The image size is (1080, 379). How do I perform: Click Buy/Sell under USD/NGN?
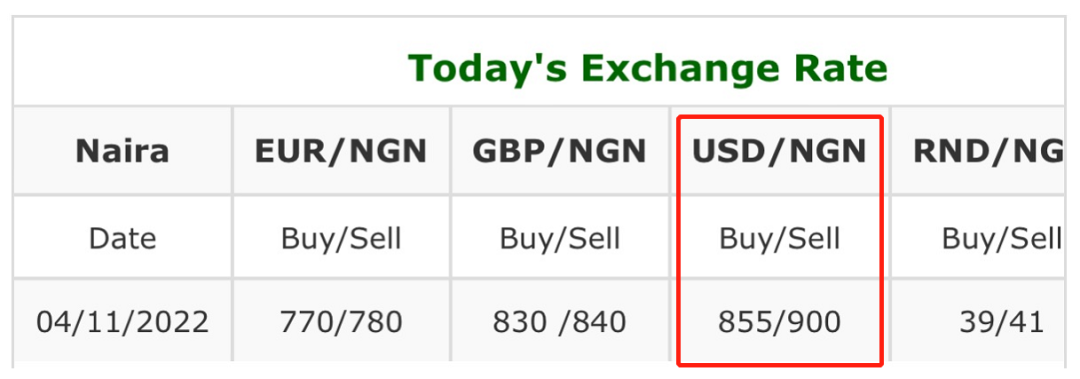click(x=779, y=238)
